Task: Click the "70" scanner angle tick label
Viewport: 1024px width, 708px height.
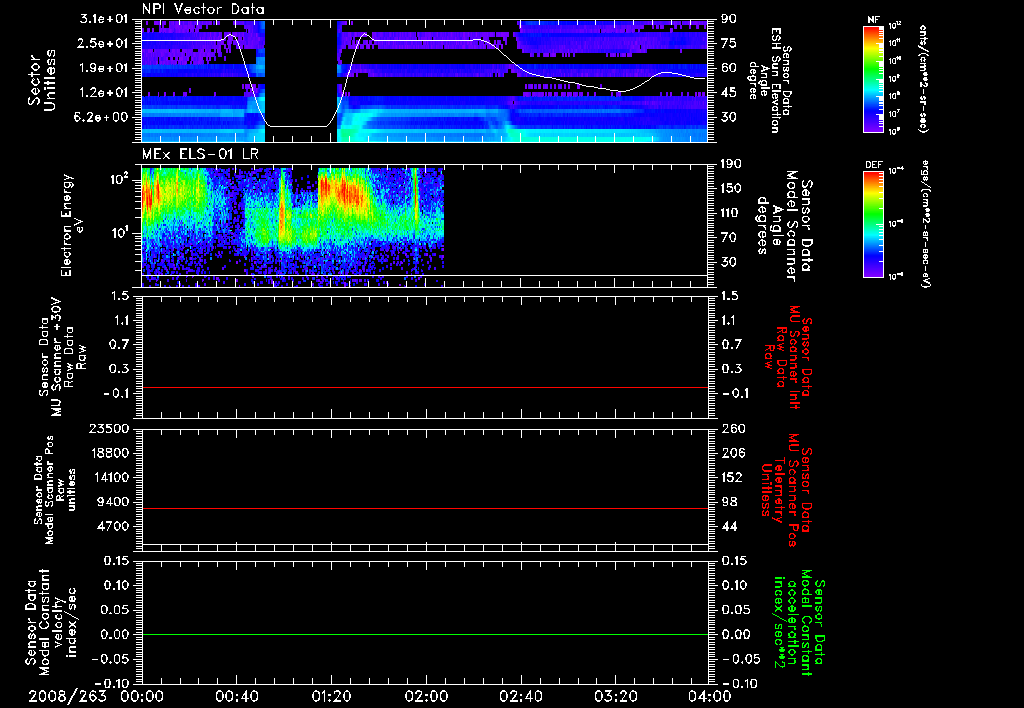Action: (x=728, y=237)
